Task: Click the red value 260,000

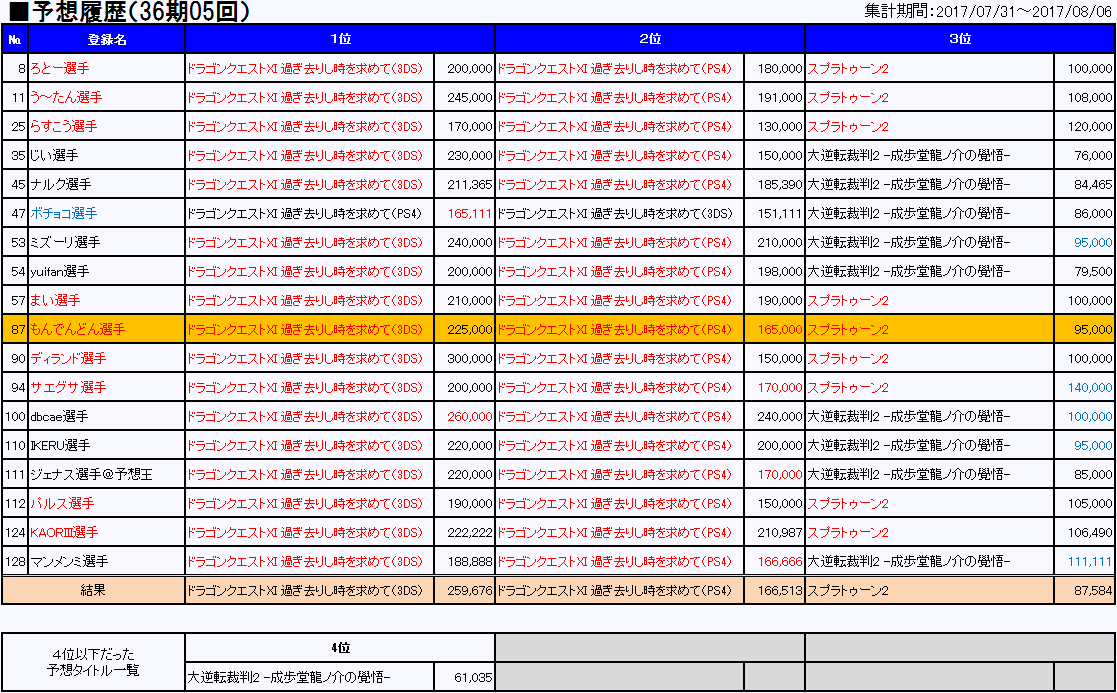Action: coord(469,417)
